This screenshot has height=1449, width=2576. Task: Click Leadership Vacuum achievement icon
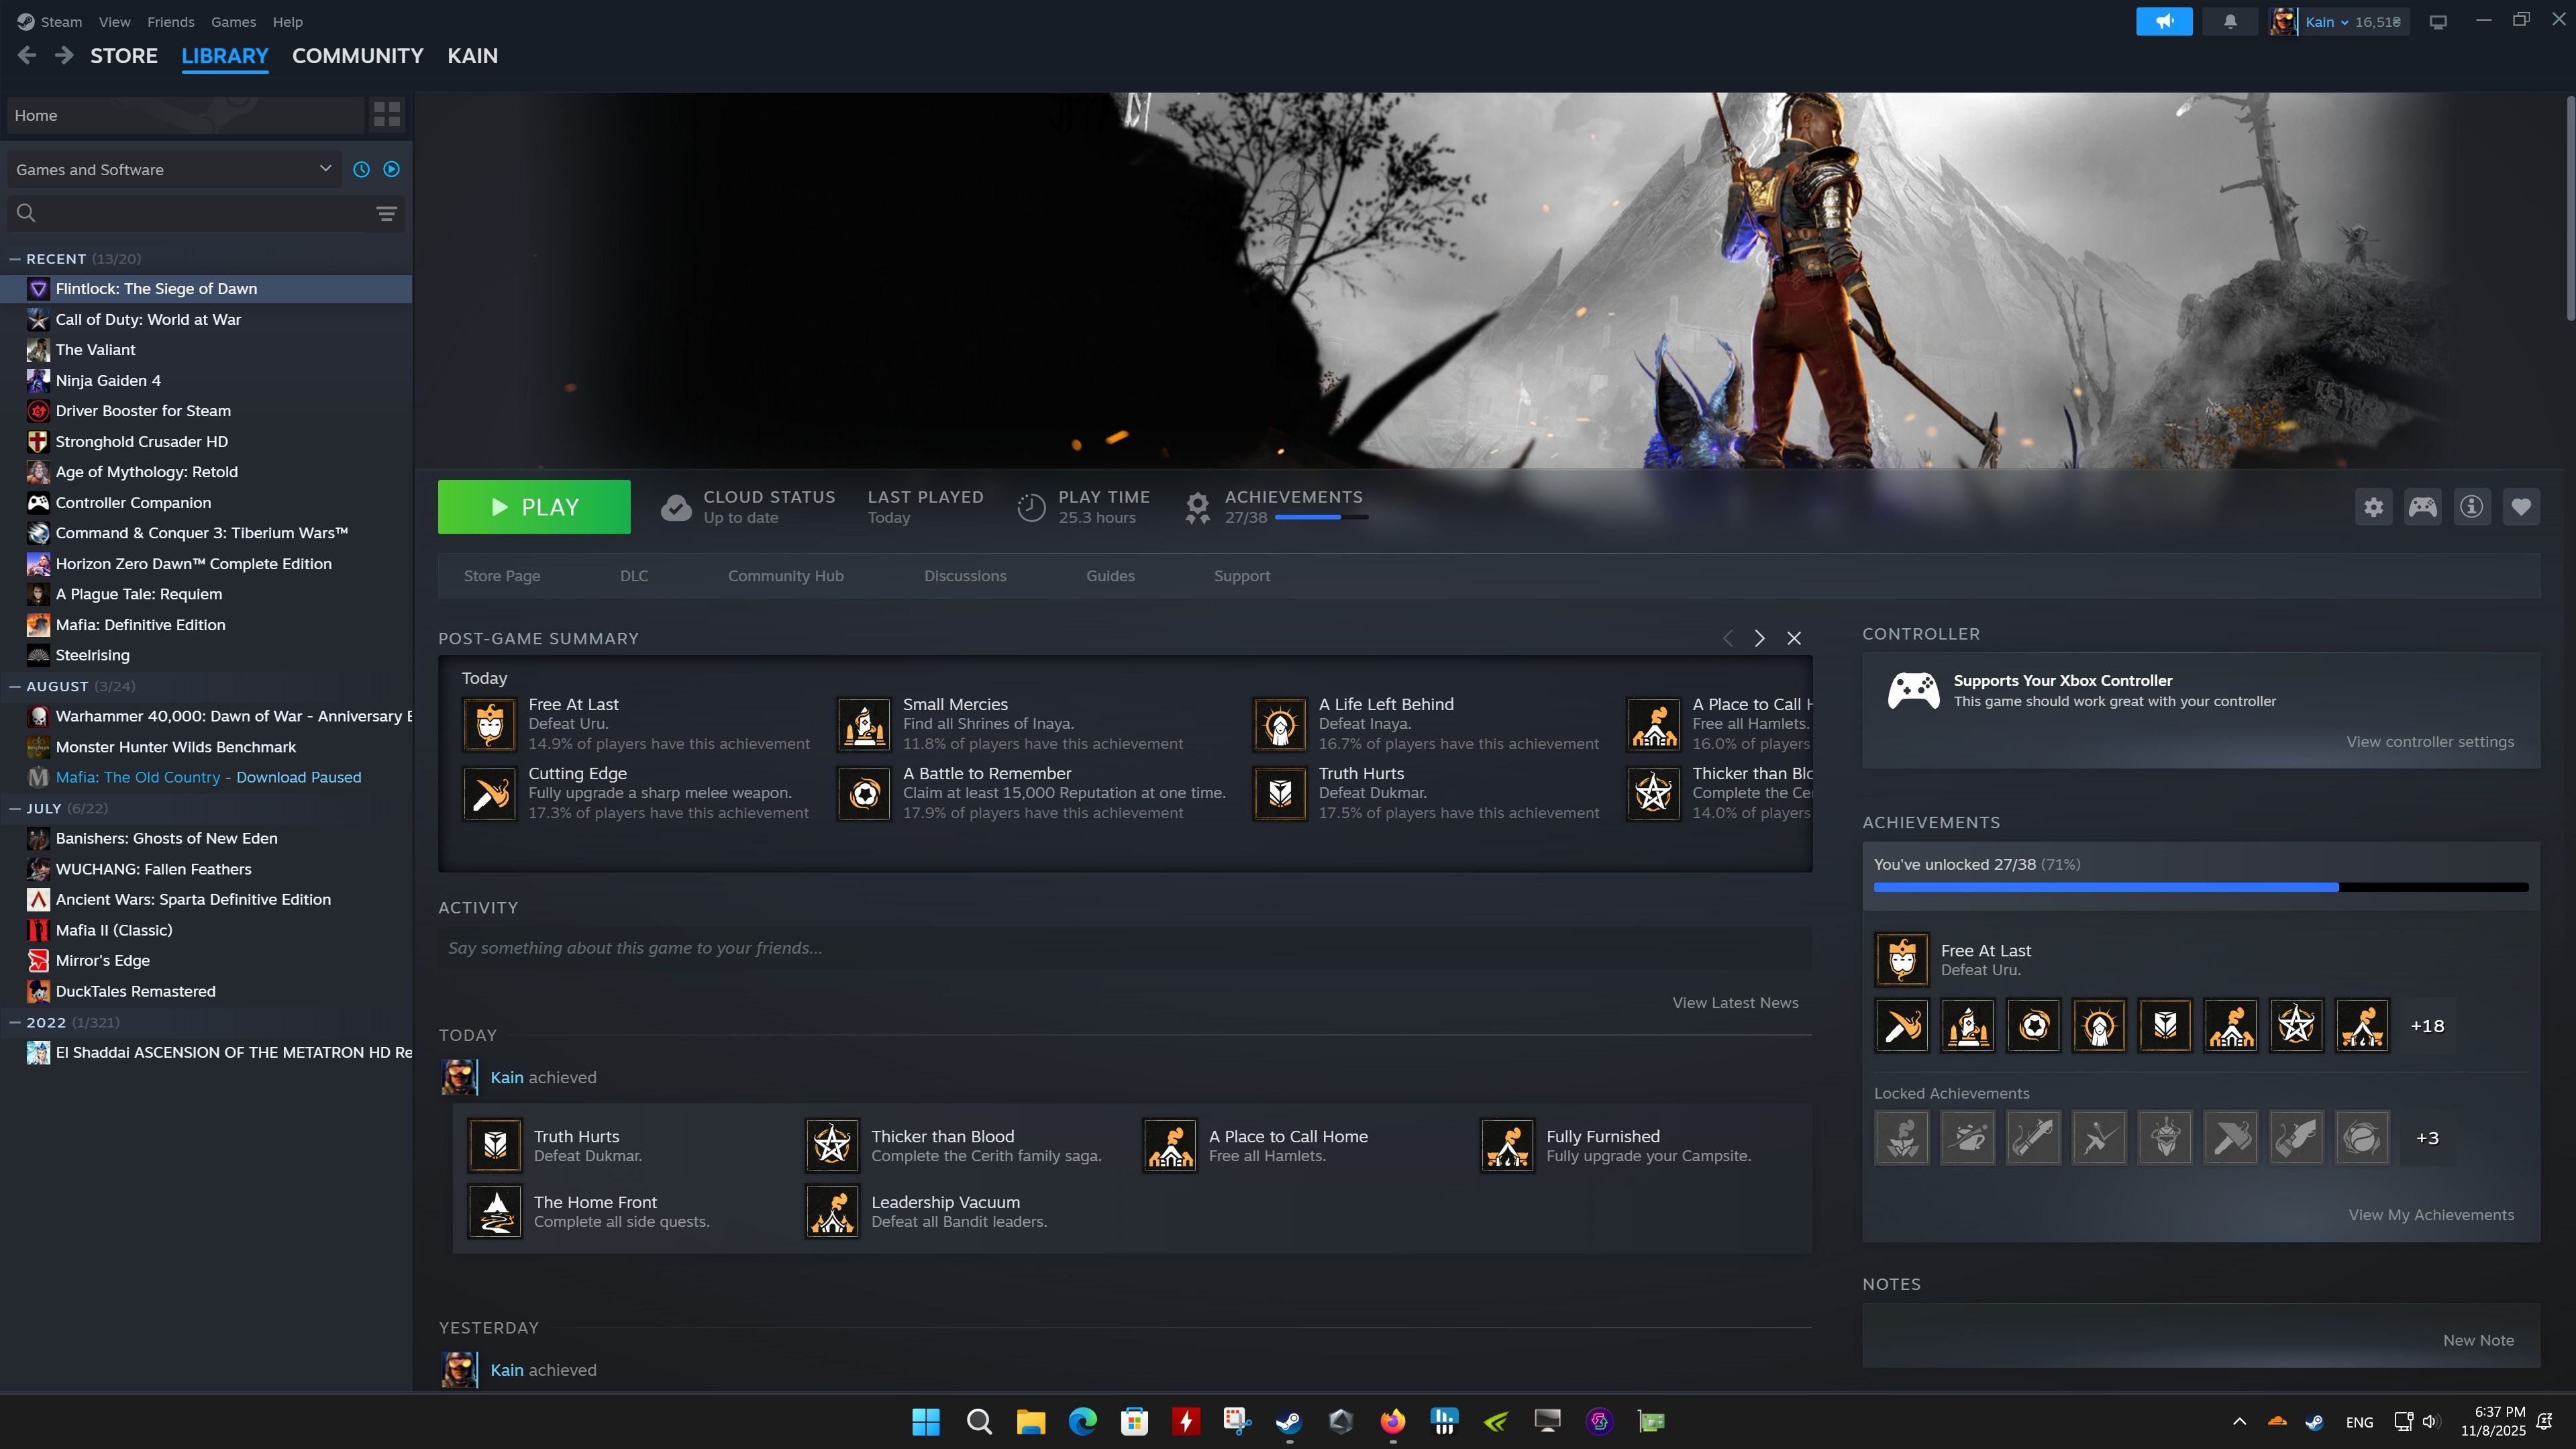pos(832,1211)
